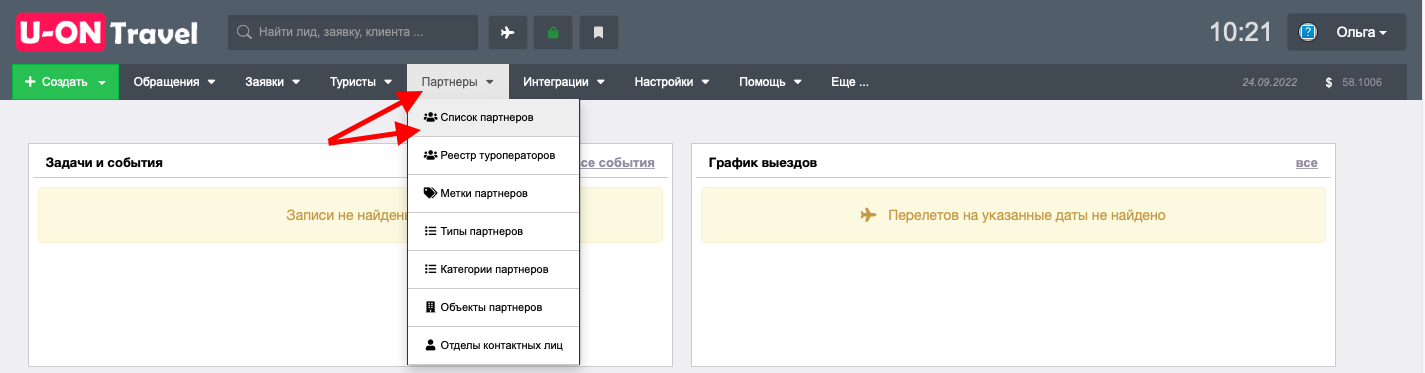Collapse the Партнеры menu
Screen dimensions: 1425x373
tap(458, 82)
